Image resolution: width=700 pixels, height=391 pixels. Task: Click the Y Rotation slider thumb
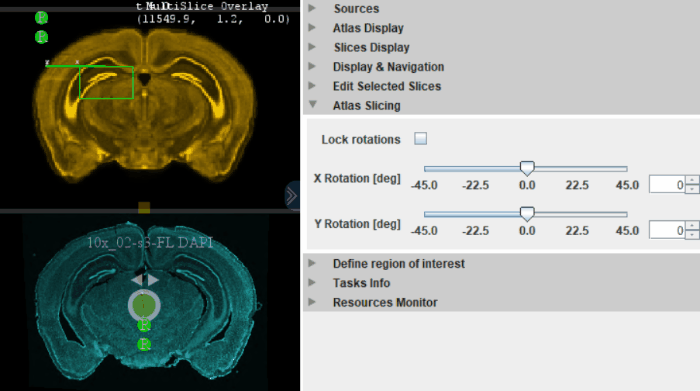[x=527, y=214]
